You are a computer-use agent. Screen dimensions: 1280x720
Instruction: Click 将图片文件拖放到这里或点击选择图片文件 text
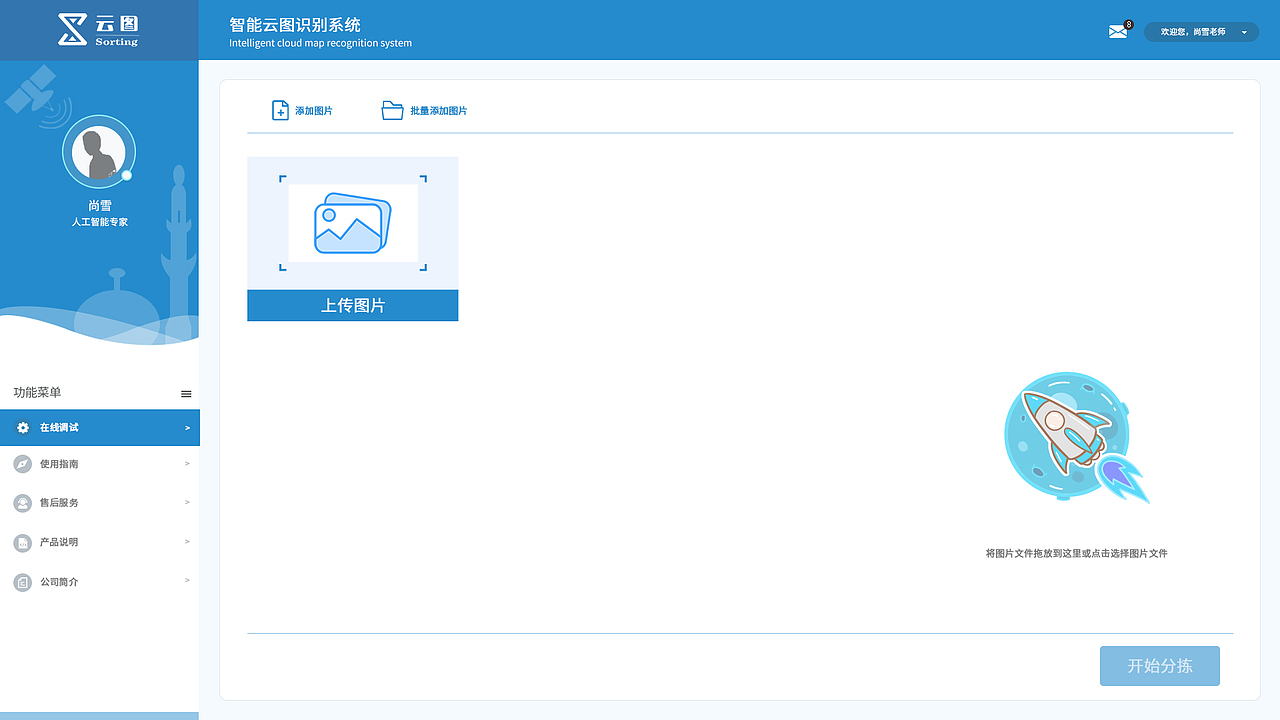point(1076,553)
